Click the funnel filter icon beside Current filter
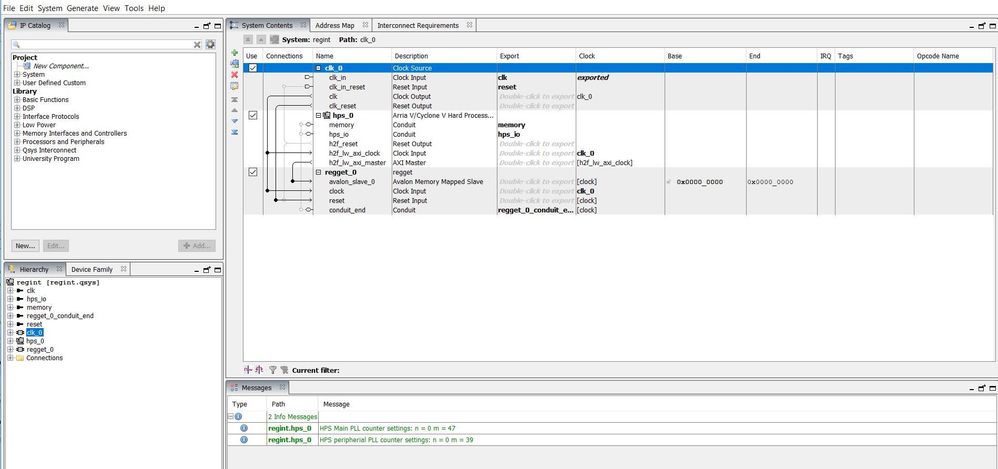Image resolution: width=998 pixels, height=469 pixels. click(272, 370)
